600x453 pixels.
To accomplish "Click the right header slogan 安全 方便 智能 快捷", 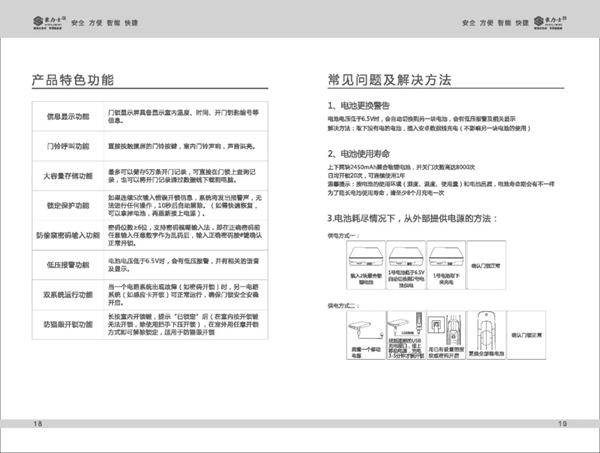I will 495,23.
